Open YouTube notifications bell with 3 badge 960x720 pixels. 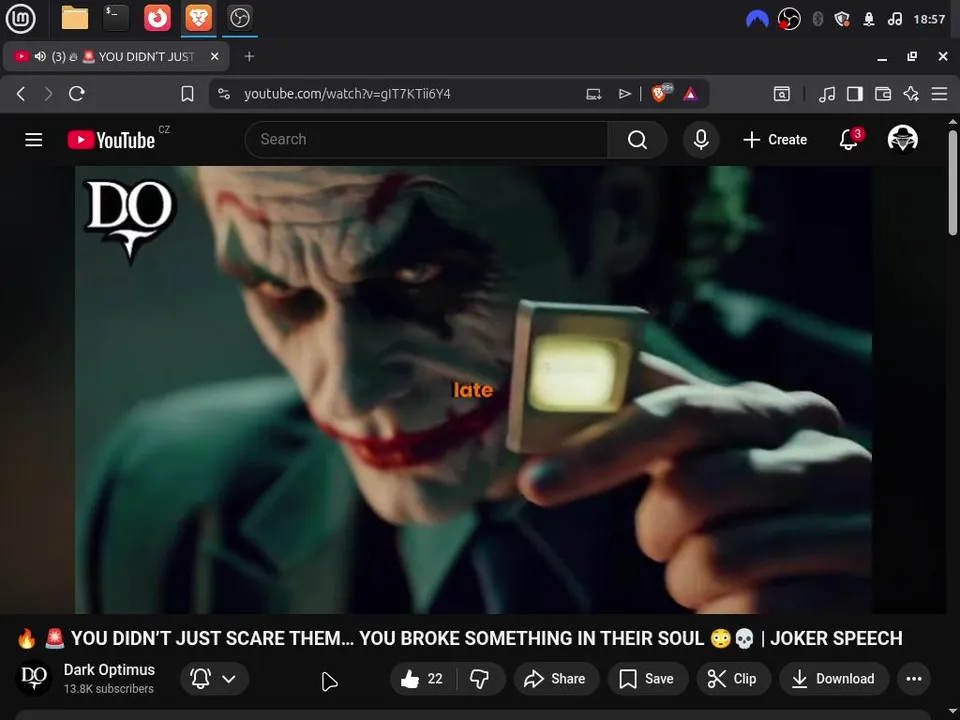tap(850, 139)
